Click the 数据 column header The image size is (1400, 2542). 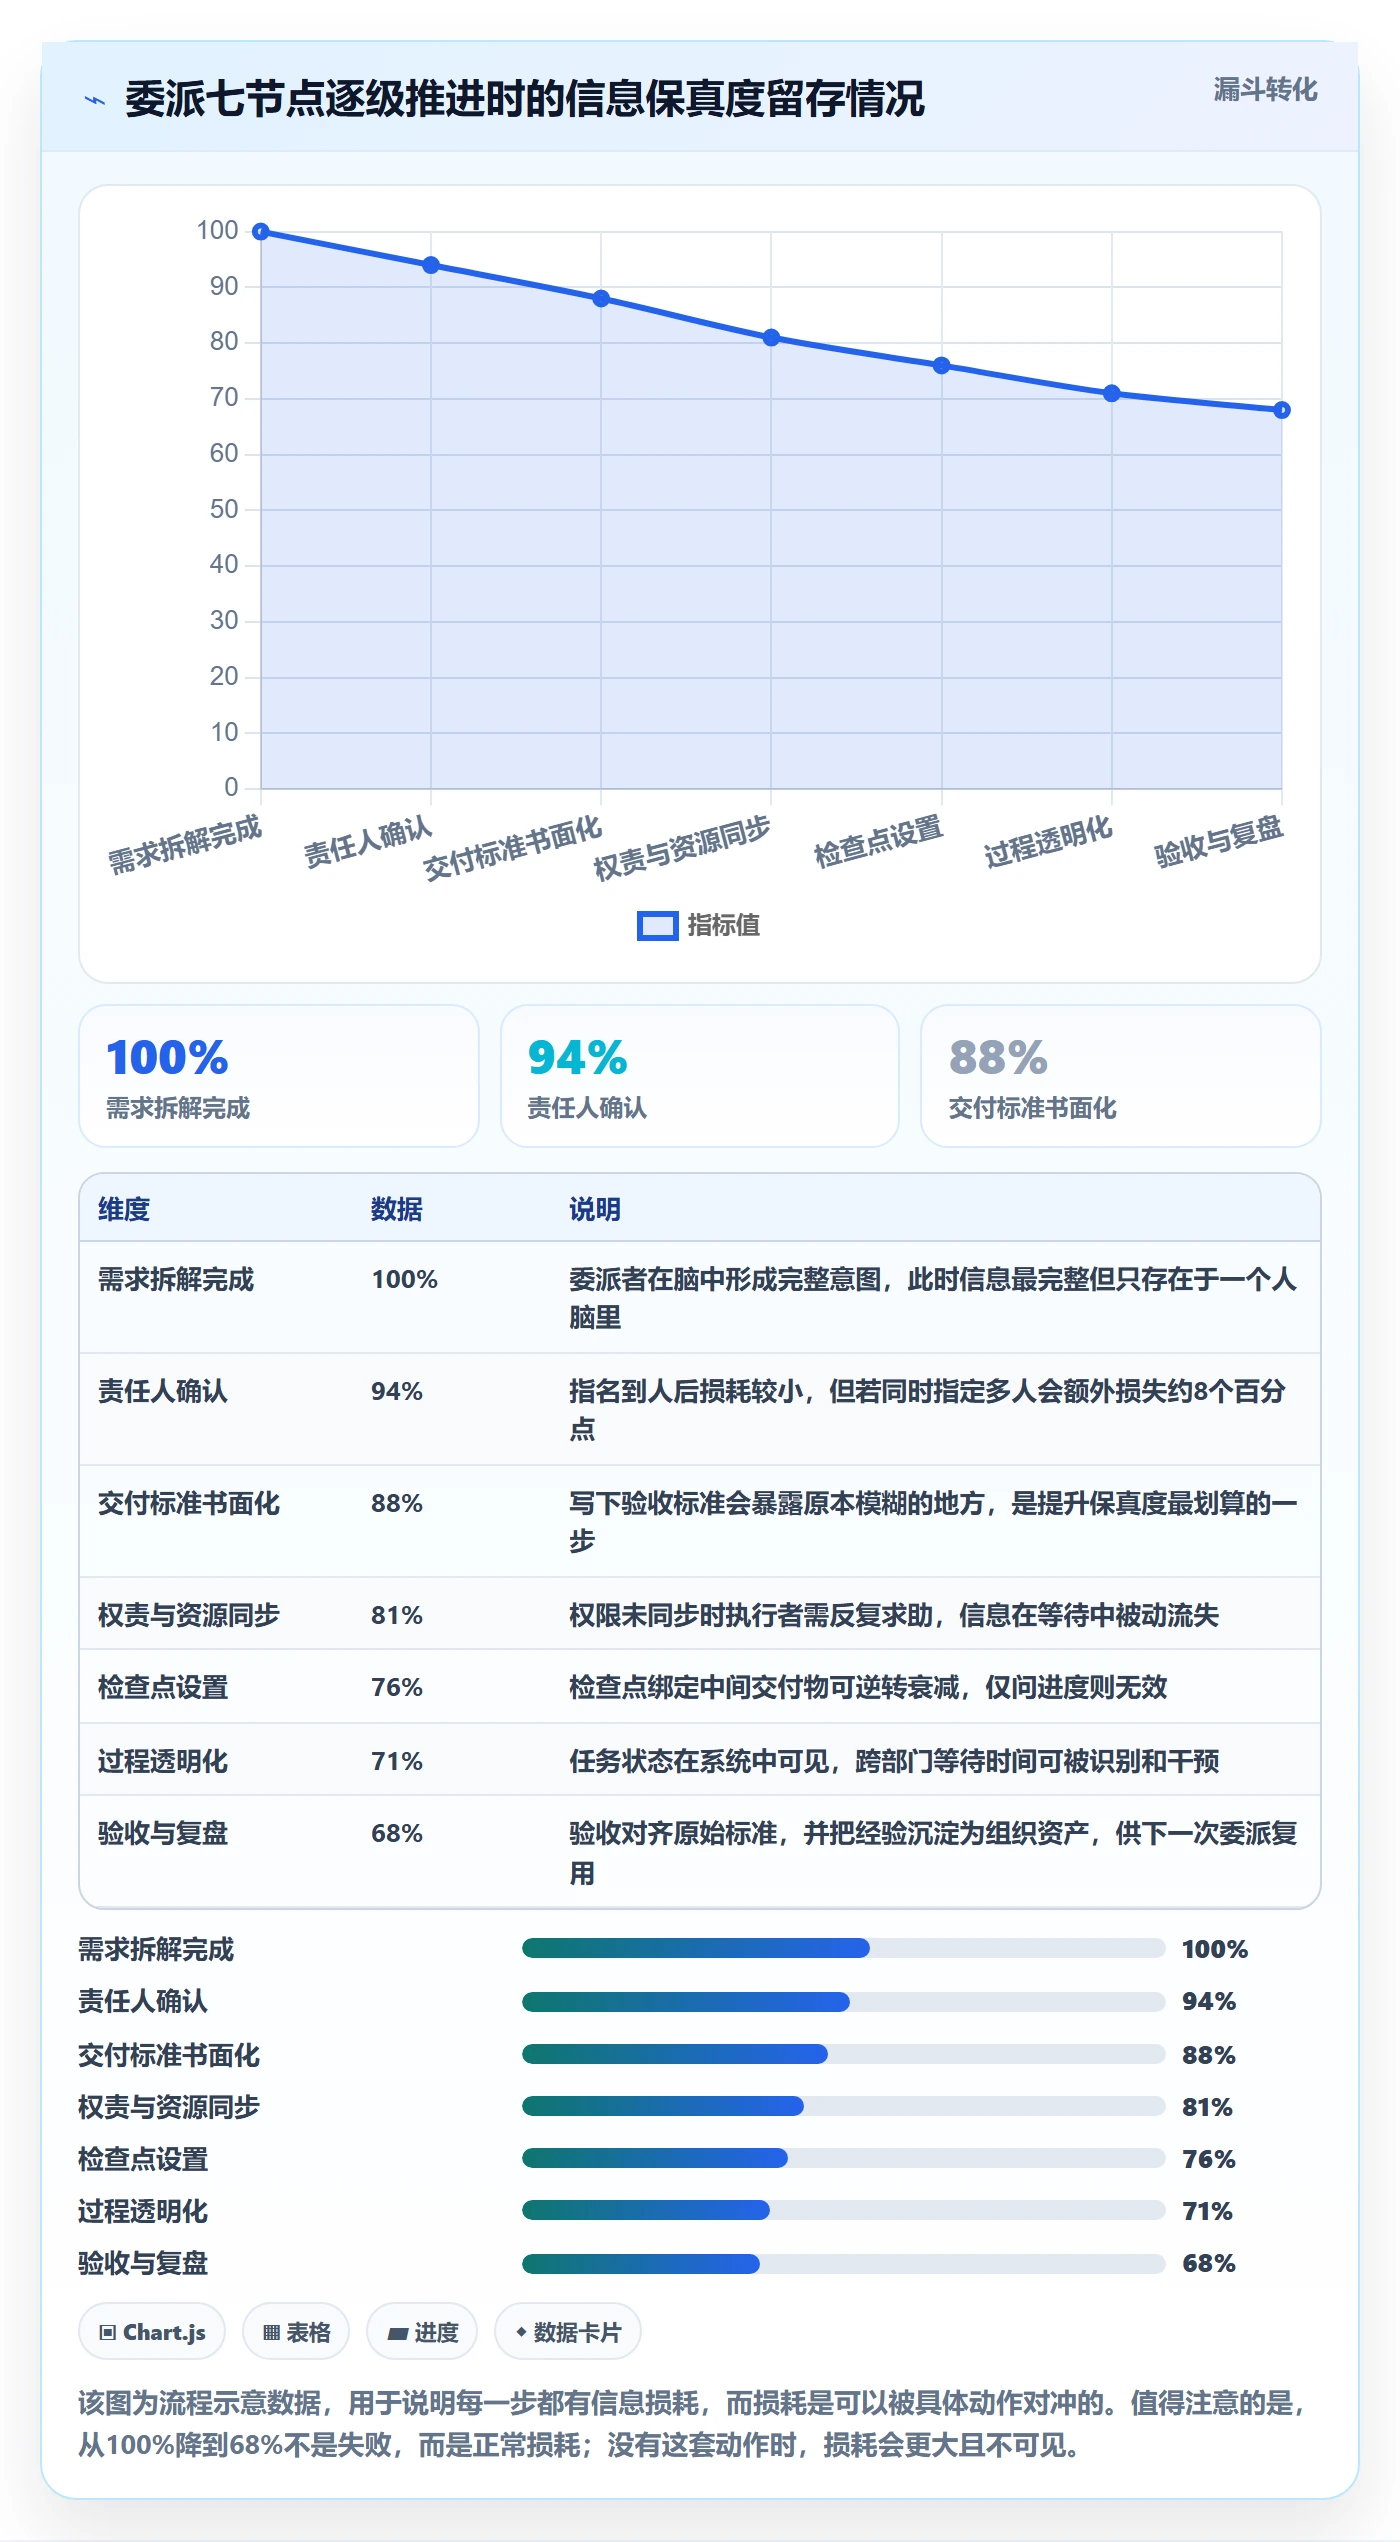coord(397,1209)
